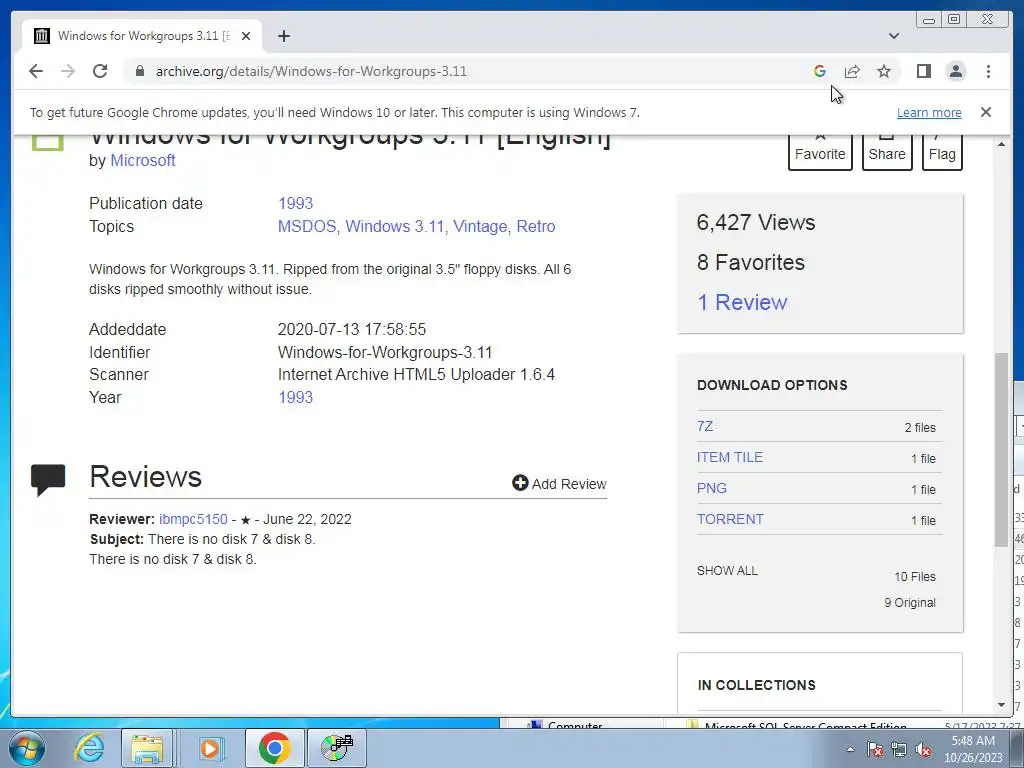Open the muted volume tray icon
The width and height of the screenshot is (1024, 768).
pyautogui.click(x=923, y=750)
